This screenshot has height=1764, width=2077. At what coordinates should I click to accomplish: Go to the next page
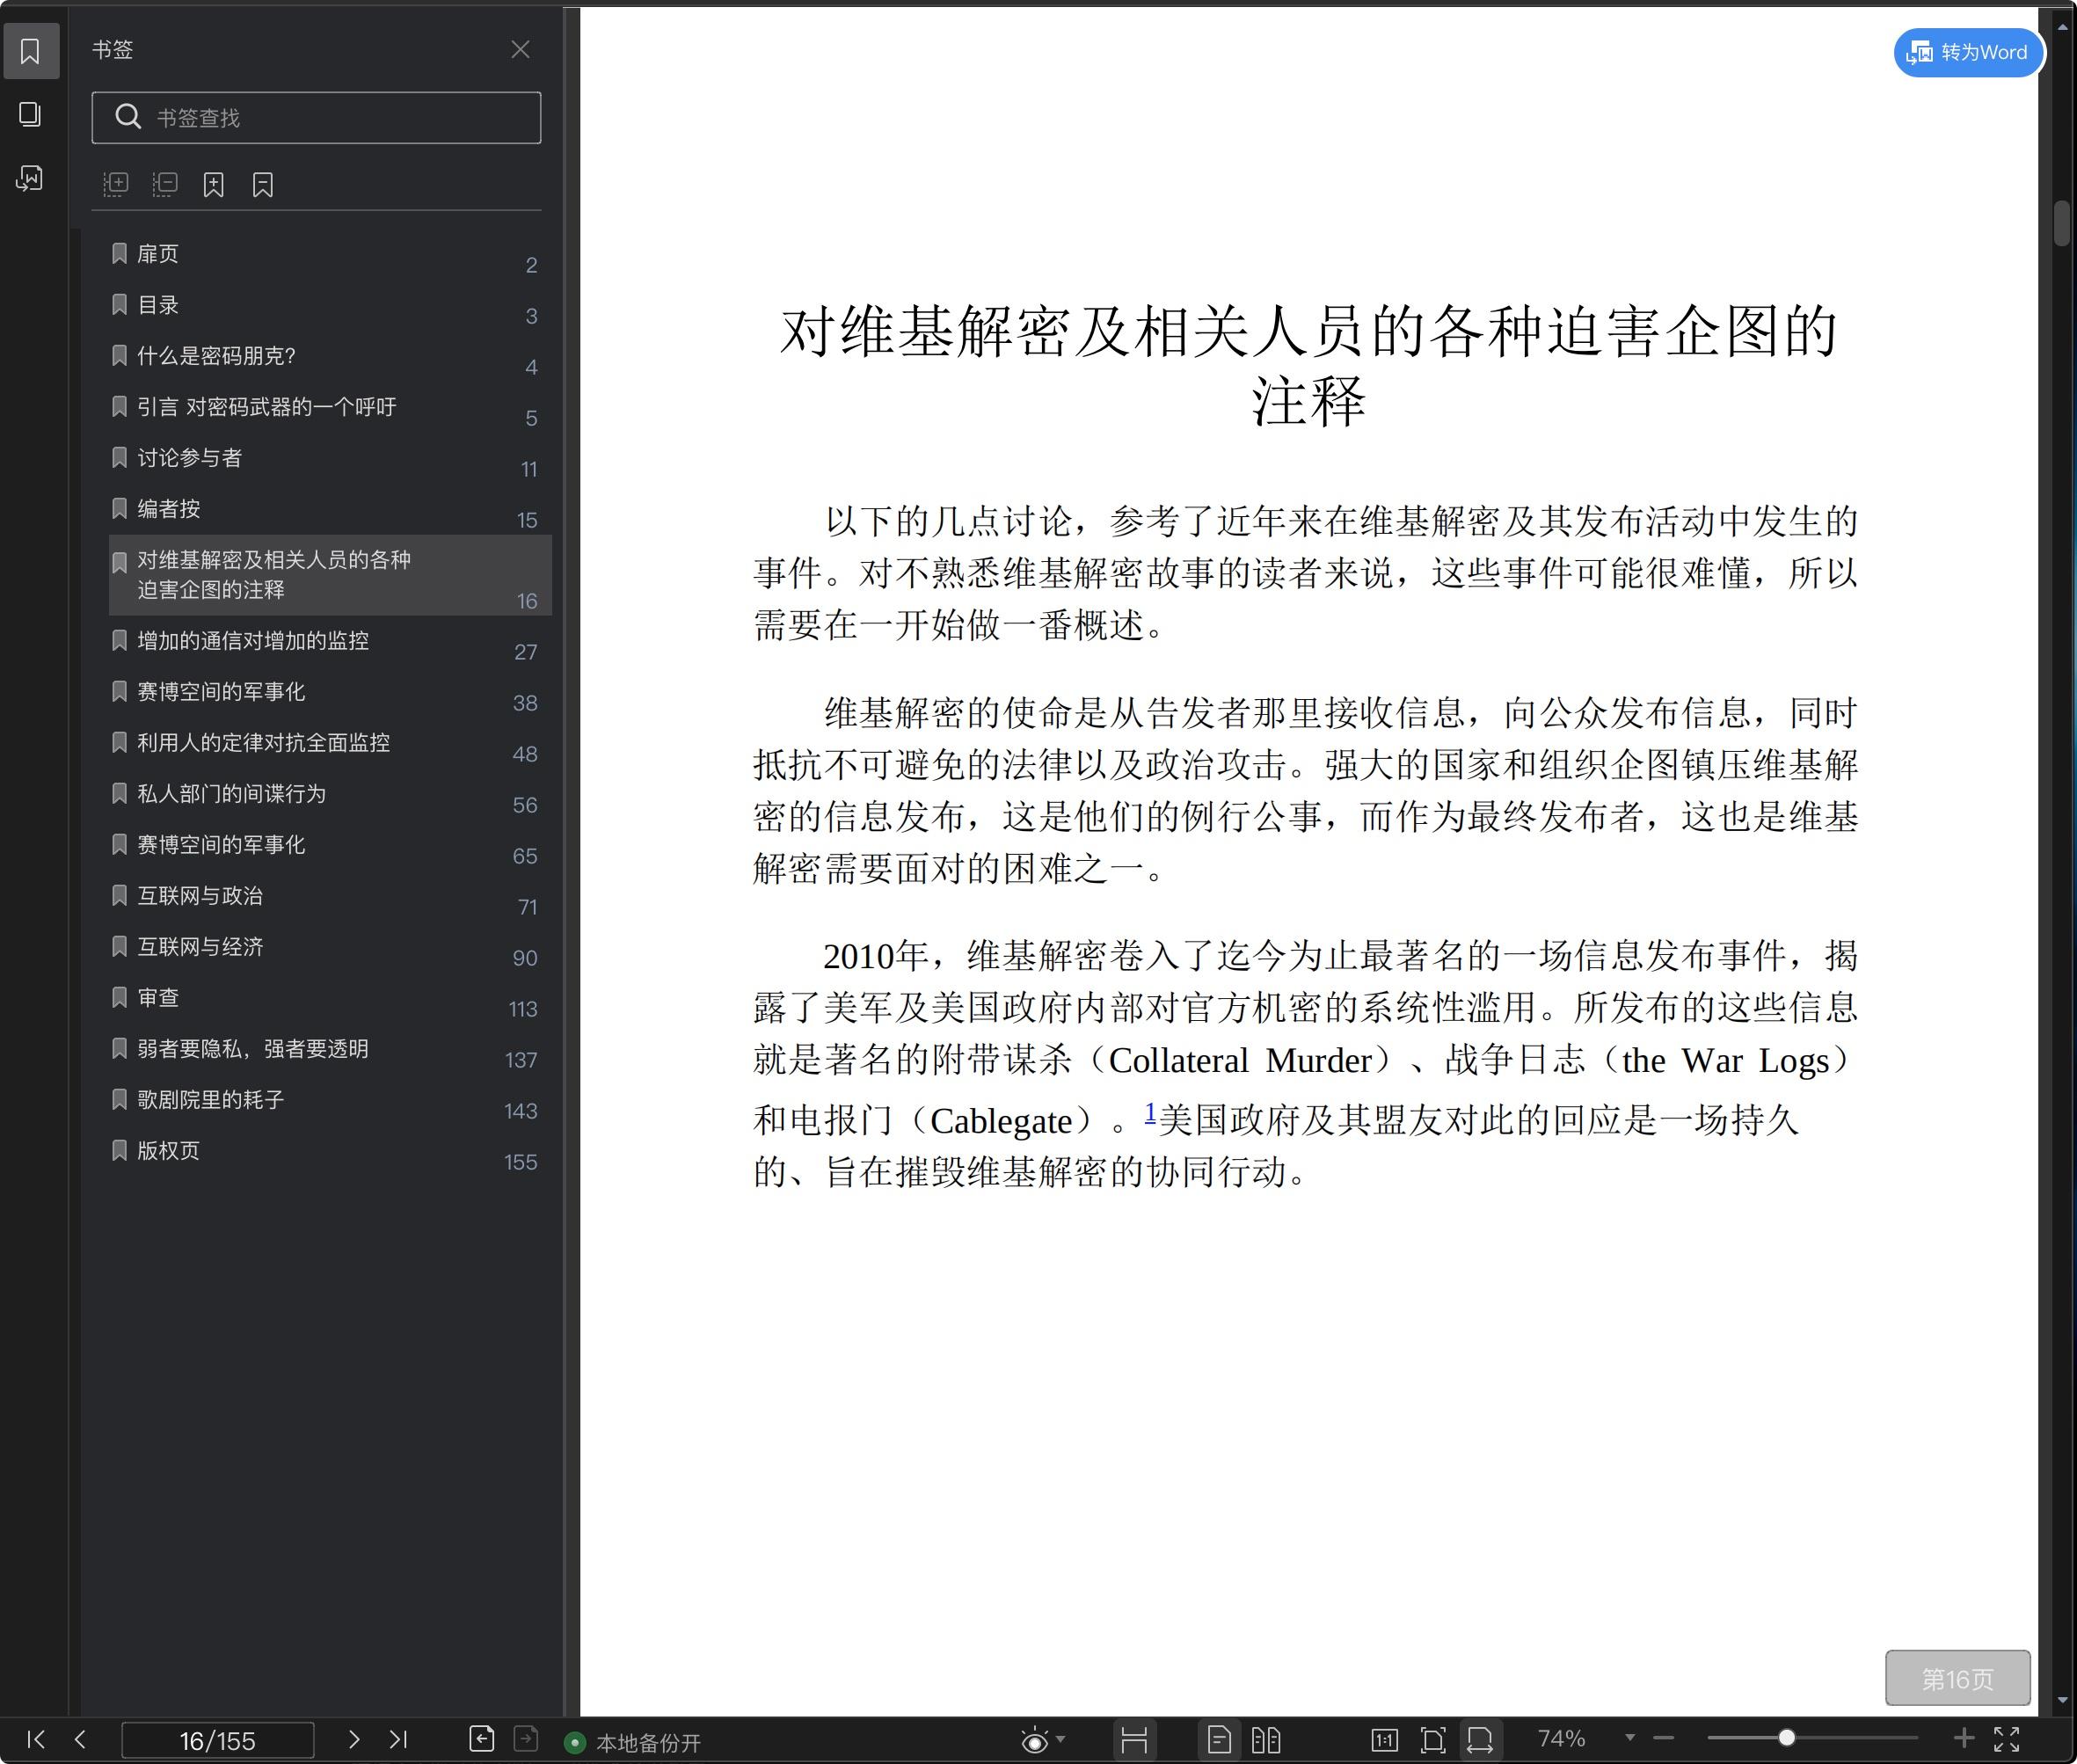coord(353,1739)
